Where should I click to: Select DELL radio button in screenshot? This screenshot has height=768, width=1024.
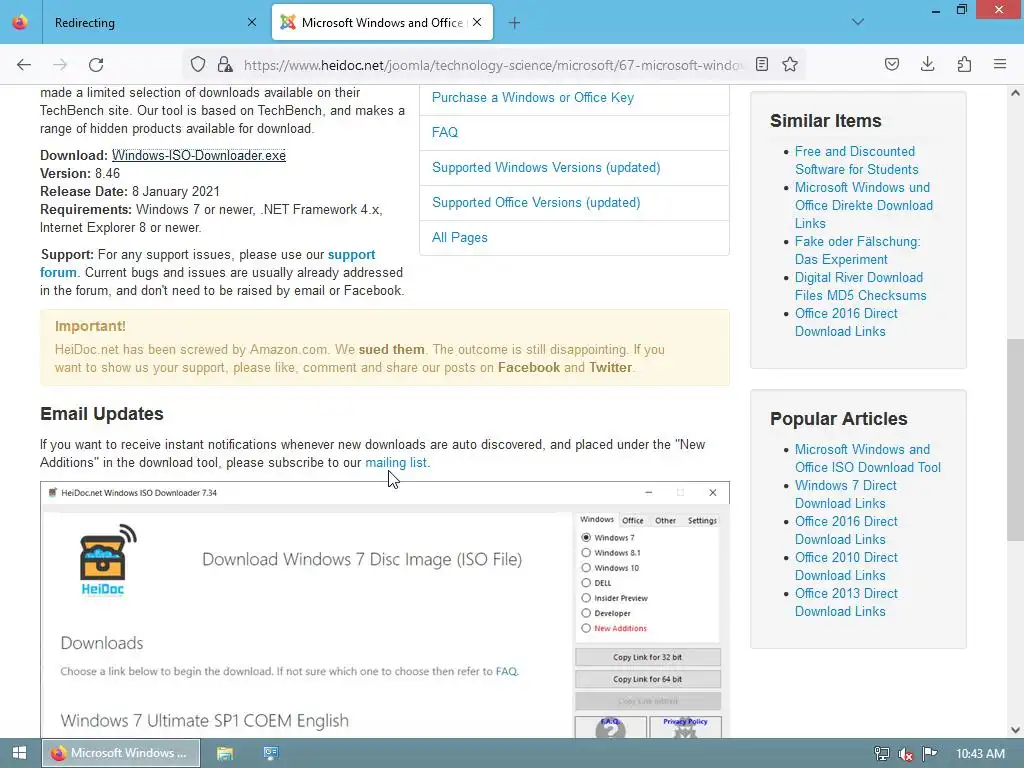(x=586, y=583)
